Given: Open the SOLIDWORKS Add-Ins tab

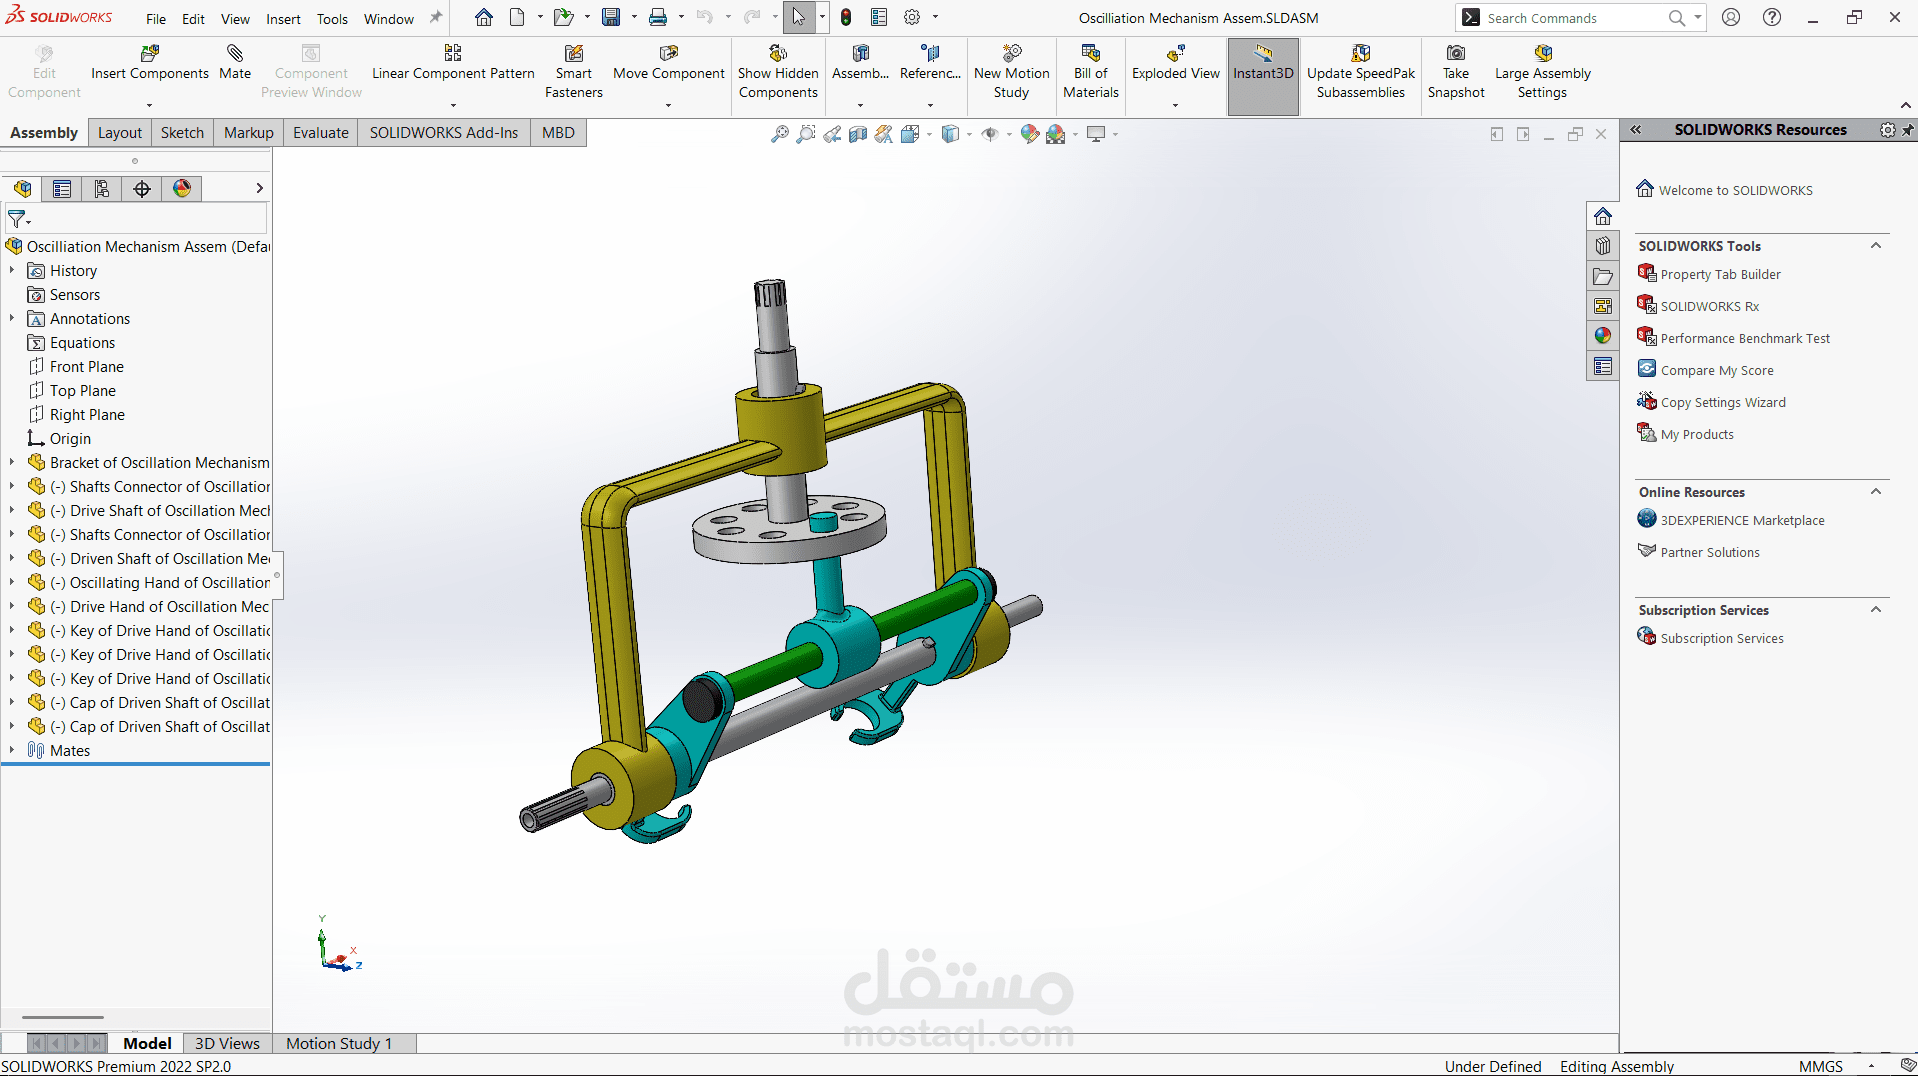Looking at the screenshot, I should click(x=444, y=133).
